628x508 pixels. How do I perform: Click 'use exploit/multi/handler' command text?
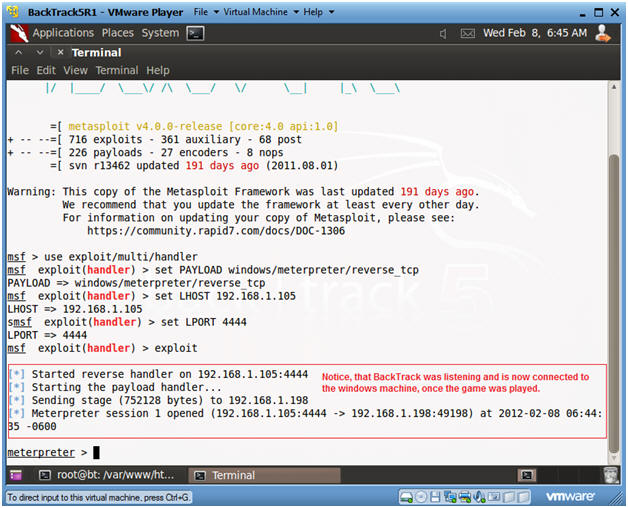click(x=121, y=257)
